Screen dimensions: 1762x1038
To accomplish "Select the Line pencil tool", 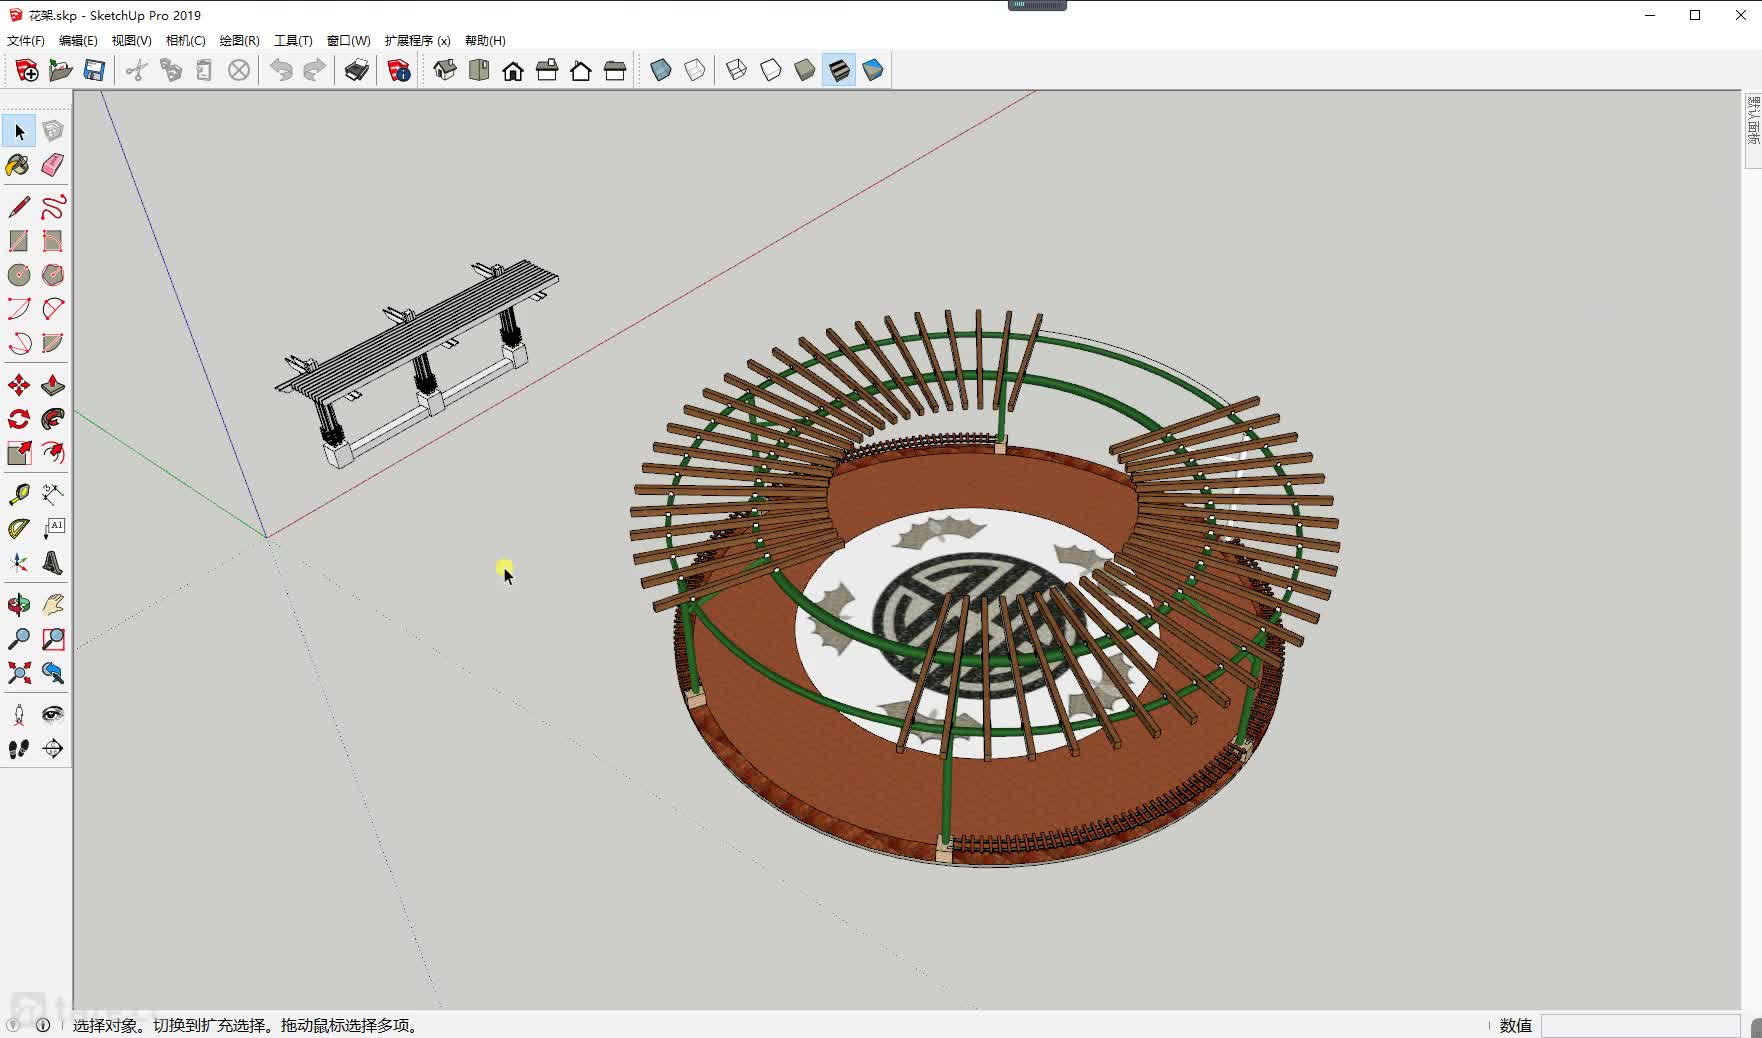I will tap(19, 207).
